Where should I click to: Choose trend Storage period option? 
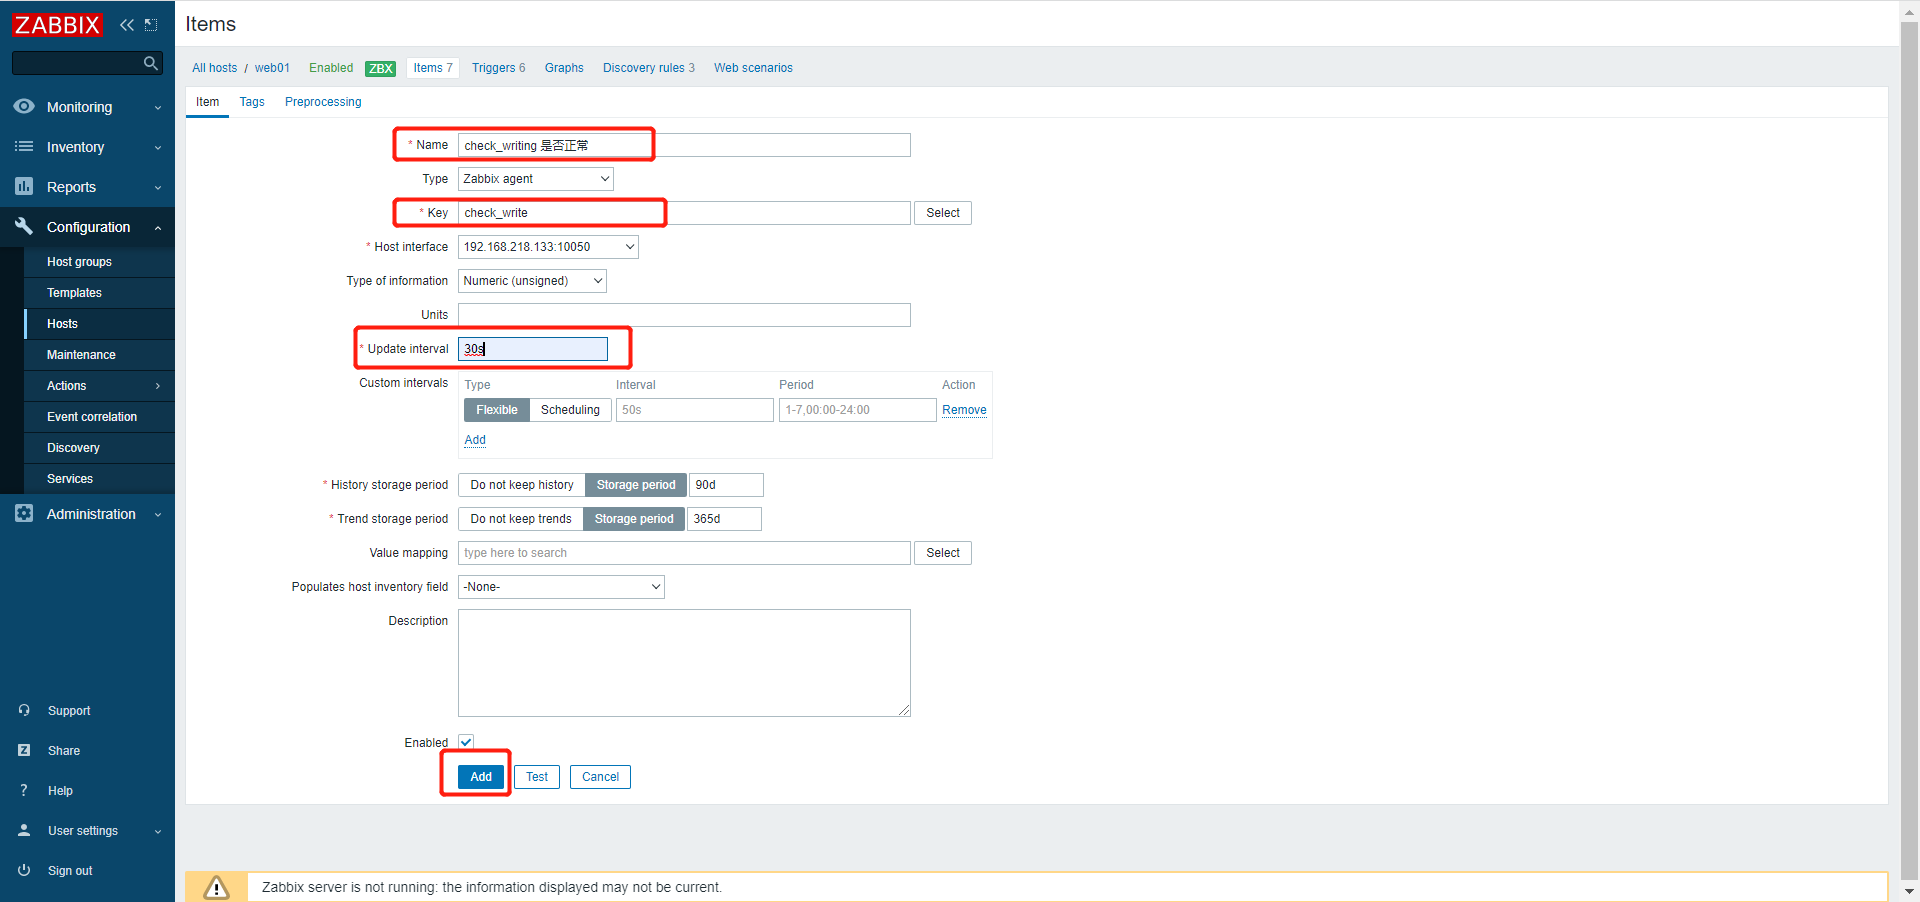click(x=634, y=519)
